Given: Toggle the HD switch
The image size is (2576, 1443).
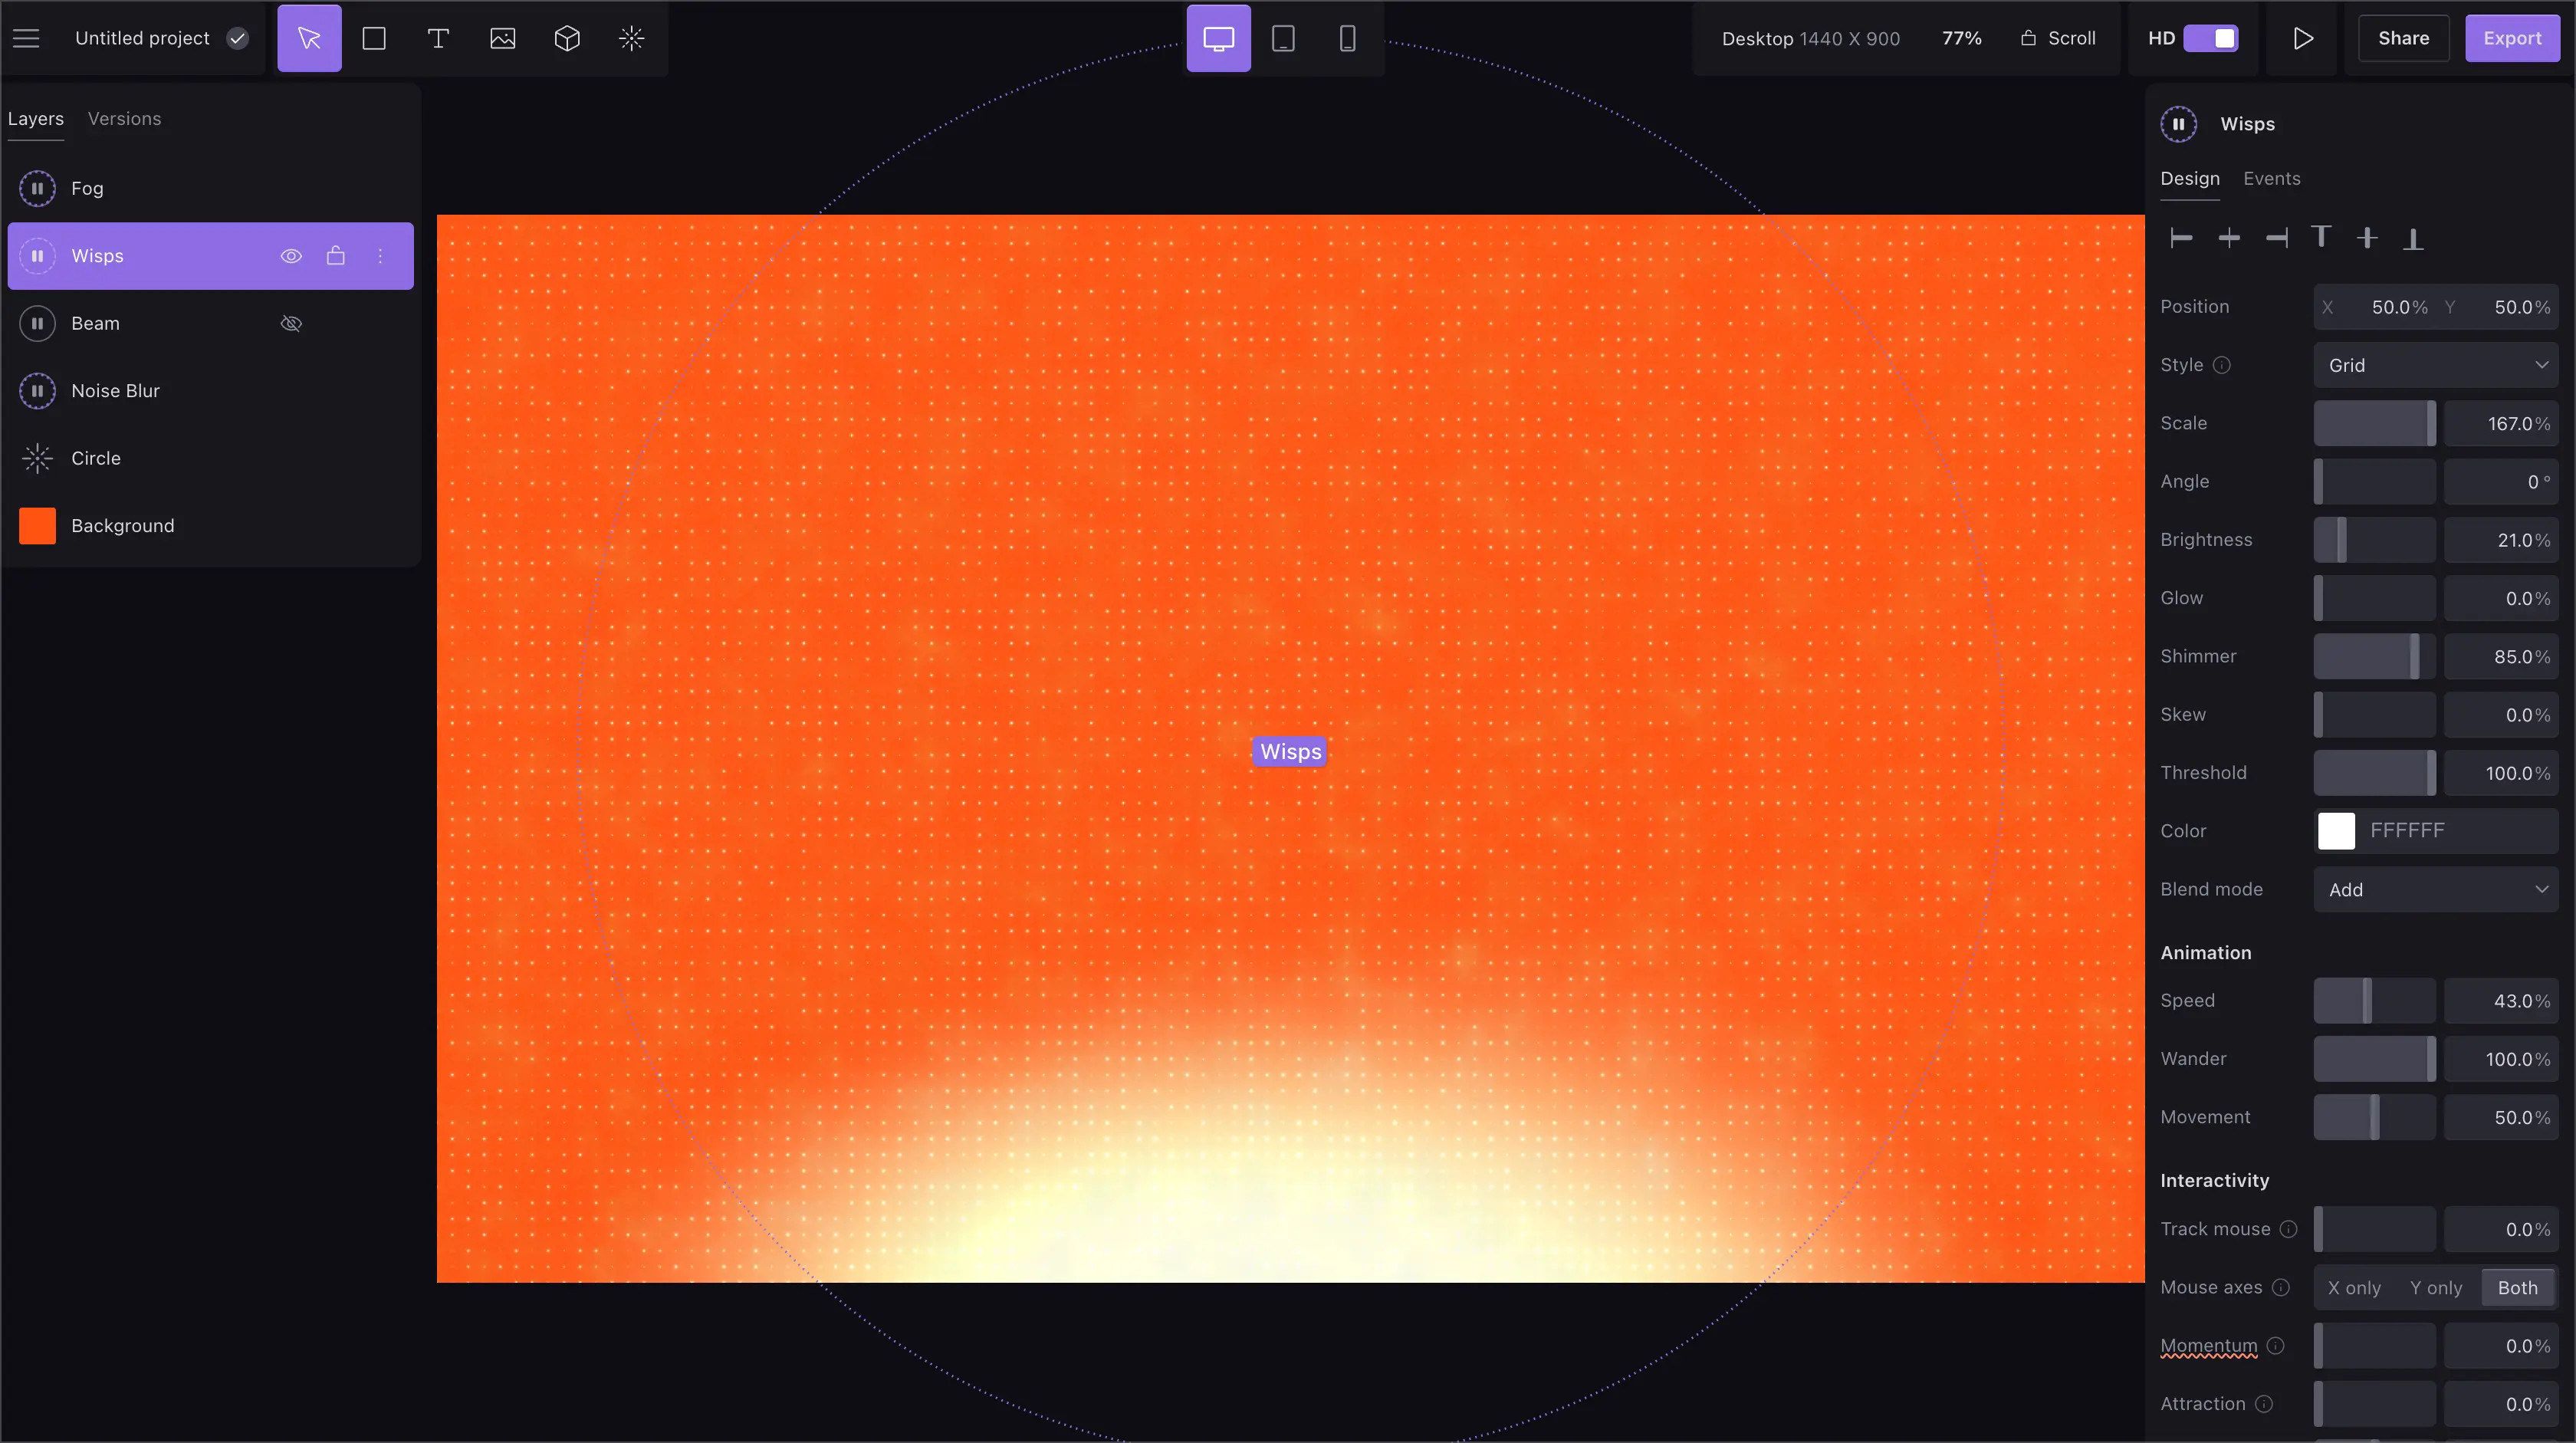Looking at the screenshot, I should [x=2210, y=38].
